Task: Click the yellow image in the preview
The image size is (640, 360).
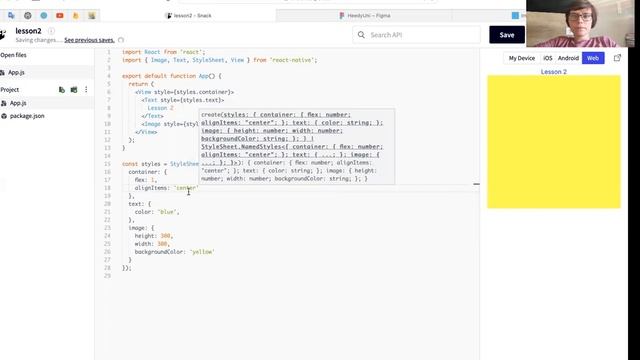Action: click(554, 142)
